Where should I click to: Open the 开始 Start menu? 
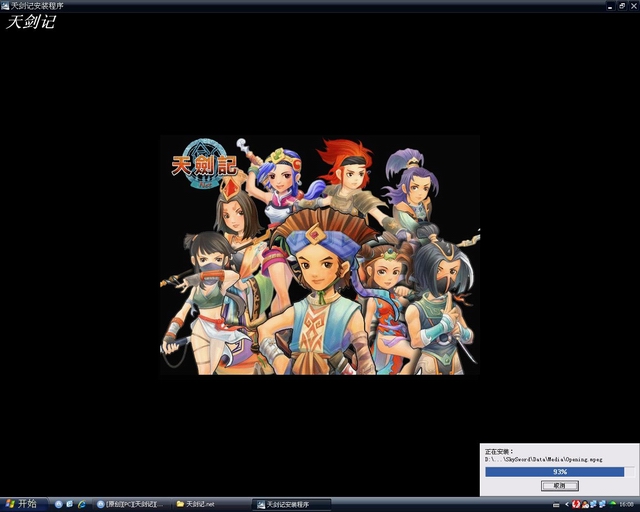pyautogui.click(x=23, y=504)
